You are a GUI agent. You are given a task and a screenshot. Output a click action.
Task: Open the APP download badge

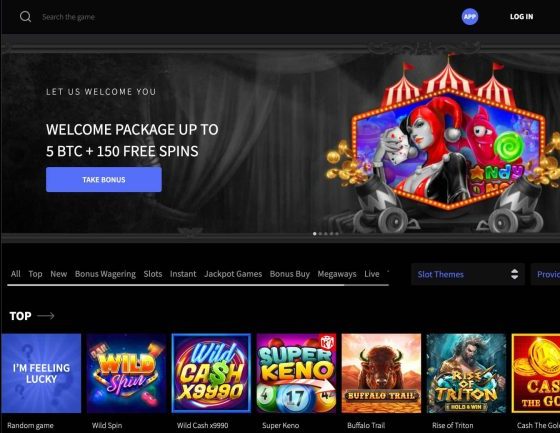(x=470, y=16)
